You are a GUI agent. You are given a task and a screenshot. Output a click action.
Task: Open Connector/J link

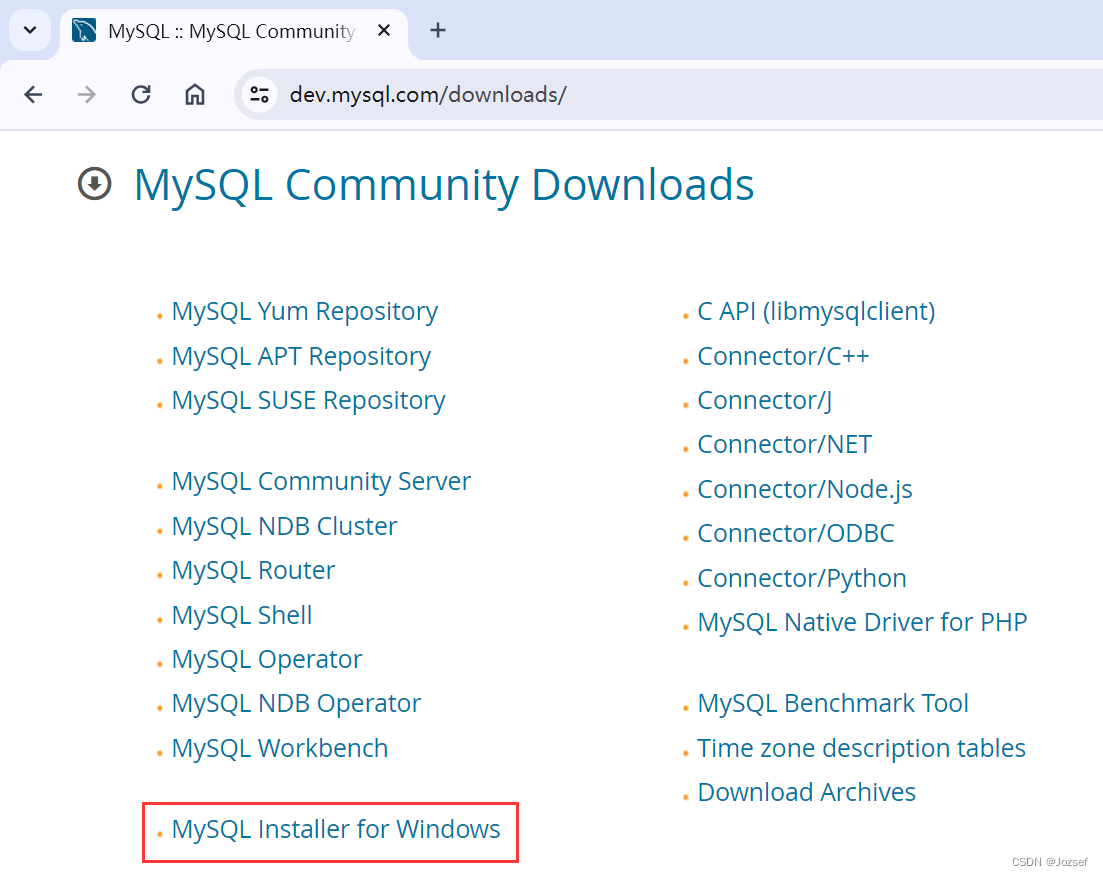pyautogui.click(x=765, y=400)
